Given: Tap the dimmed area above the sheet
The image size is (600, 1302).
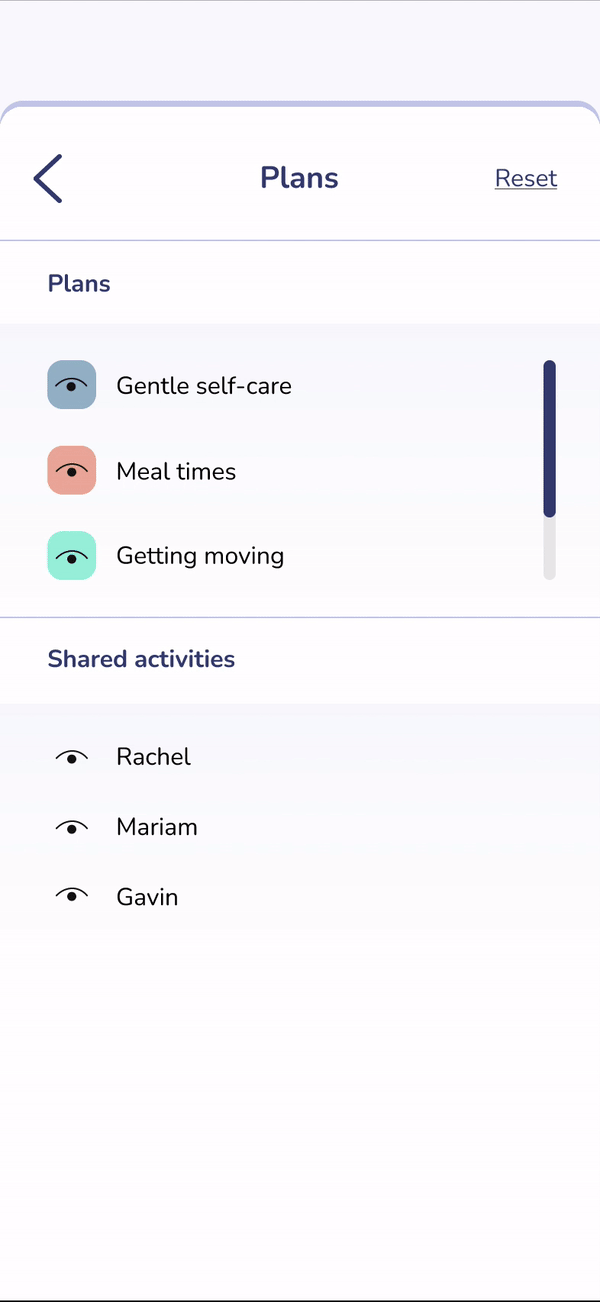Looking at the screenshot, I should tap(300, 50).
